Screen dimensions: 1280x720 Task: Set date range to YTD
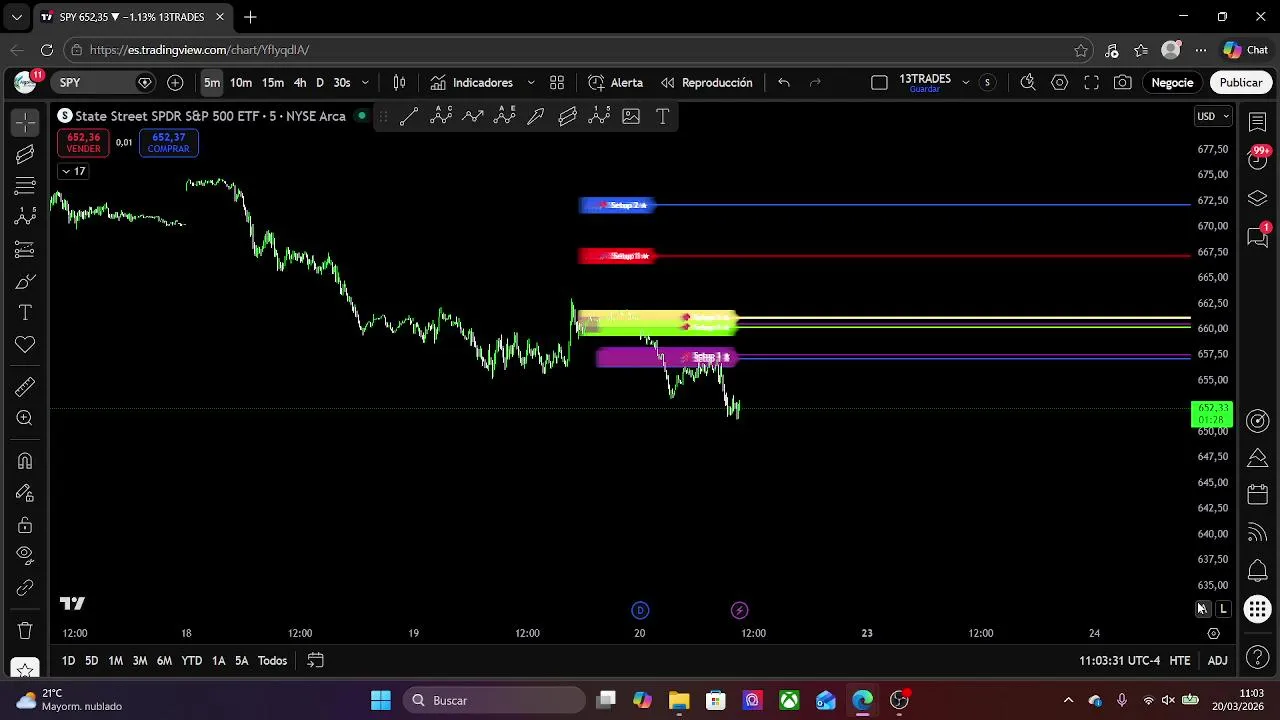[x=191, y=661]
